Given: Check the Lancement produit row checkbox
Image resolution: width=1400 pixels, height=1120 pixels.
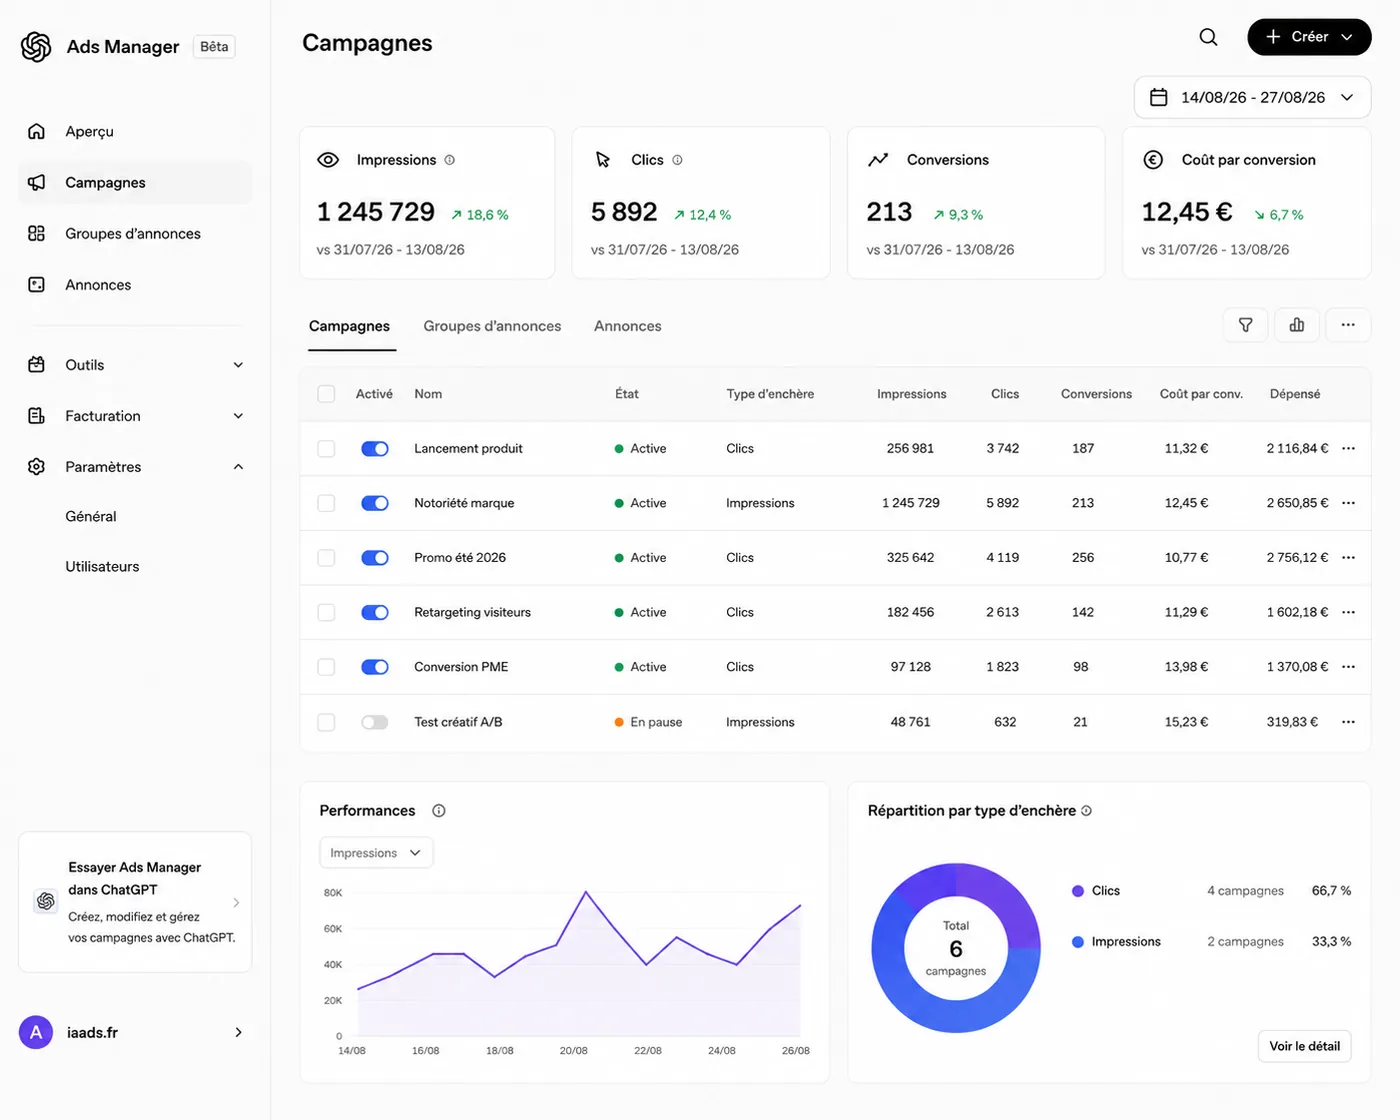Looking at the screenshot, I should click(326, 449).
